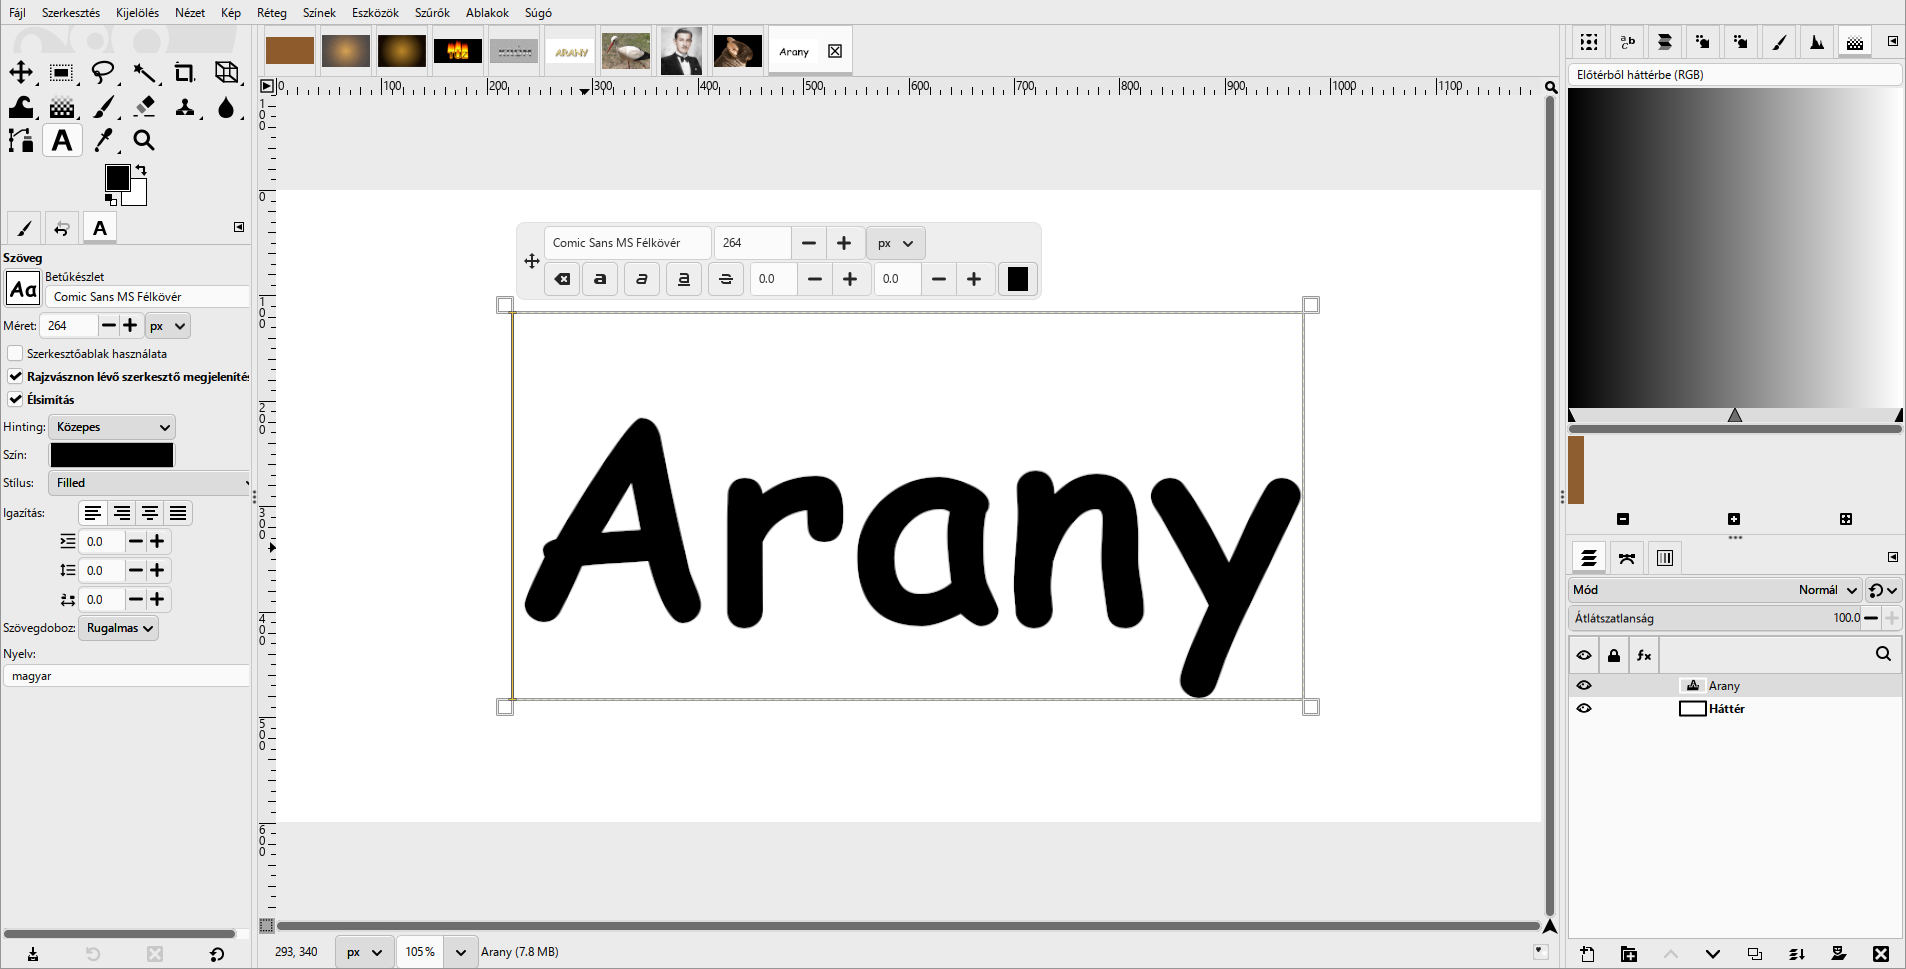Open the zoom level dropdown at 105%
This screenshot has height=969, width=1906.
click(460, 952)
